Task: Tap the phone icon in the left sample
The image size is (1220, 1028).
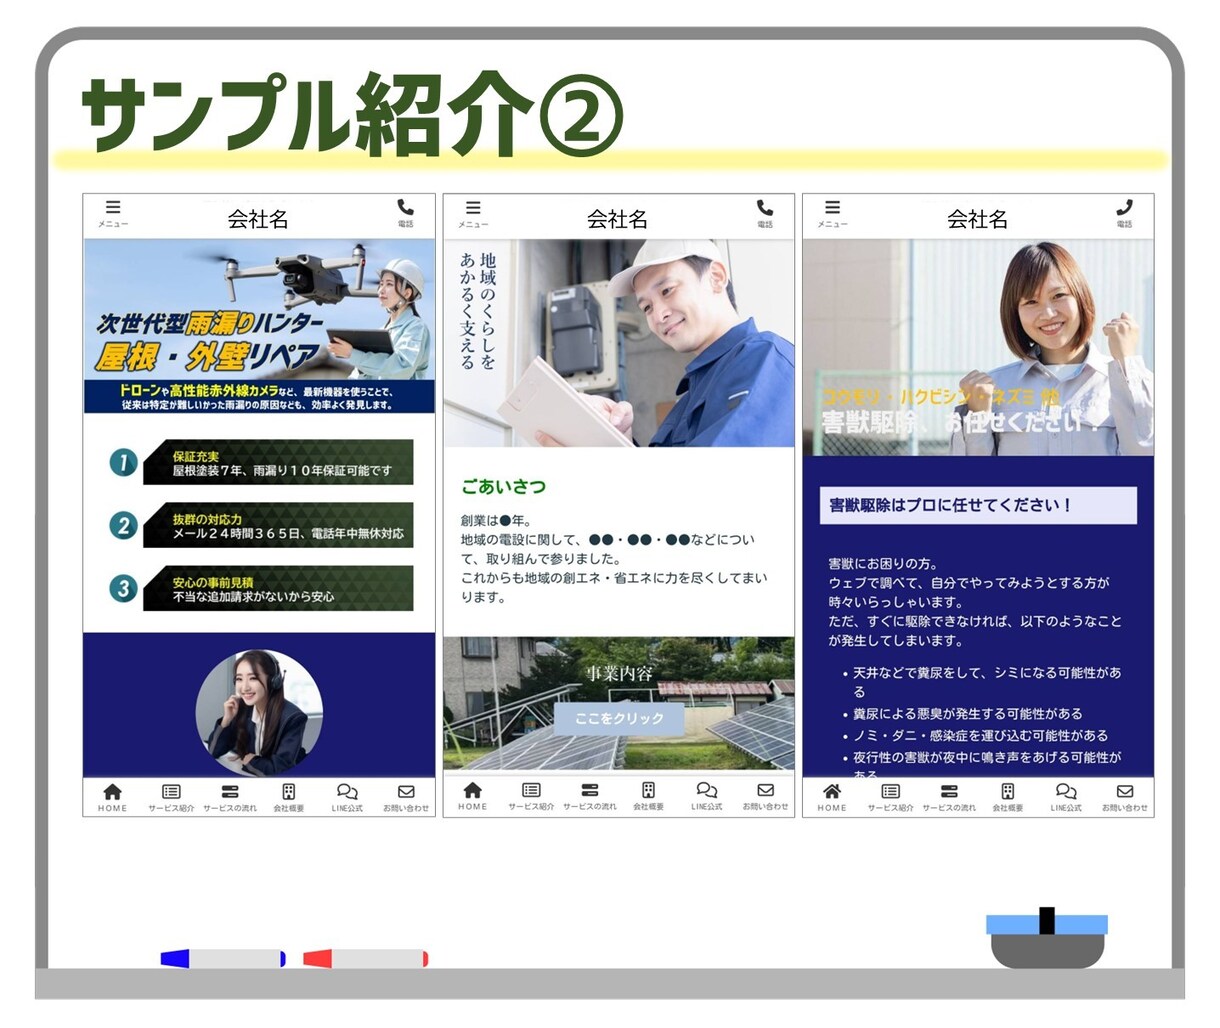Action: click(x=405, y=213)
